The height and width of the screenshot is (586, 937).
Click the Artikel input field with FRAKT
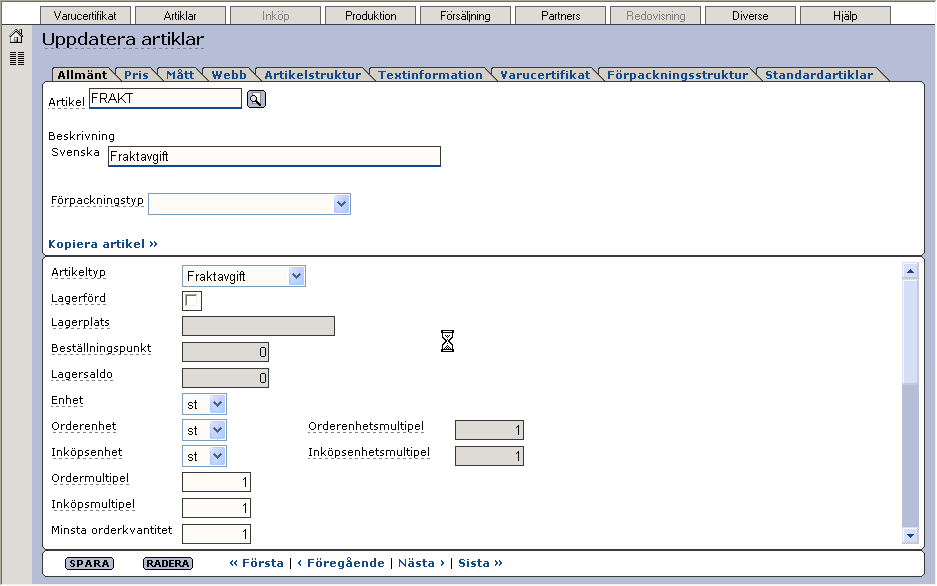pyautogui.click(x=166, y=99)
